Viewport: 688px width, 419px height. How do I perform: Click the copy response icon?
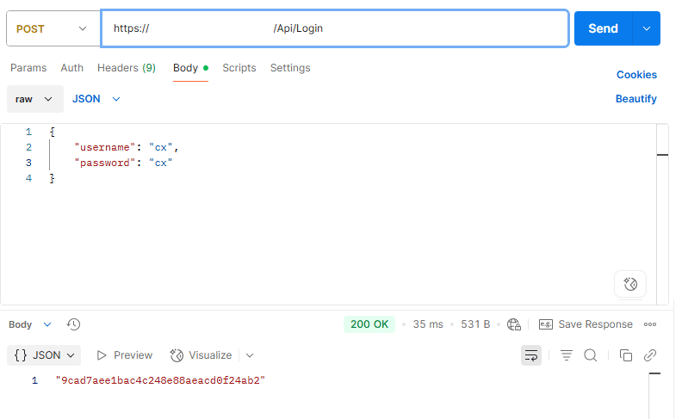tap(626, 355)
